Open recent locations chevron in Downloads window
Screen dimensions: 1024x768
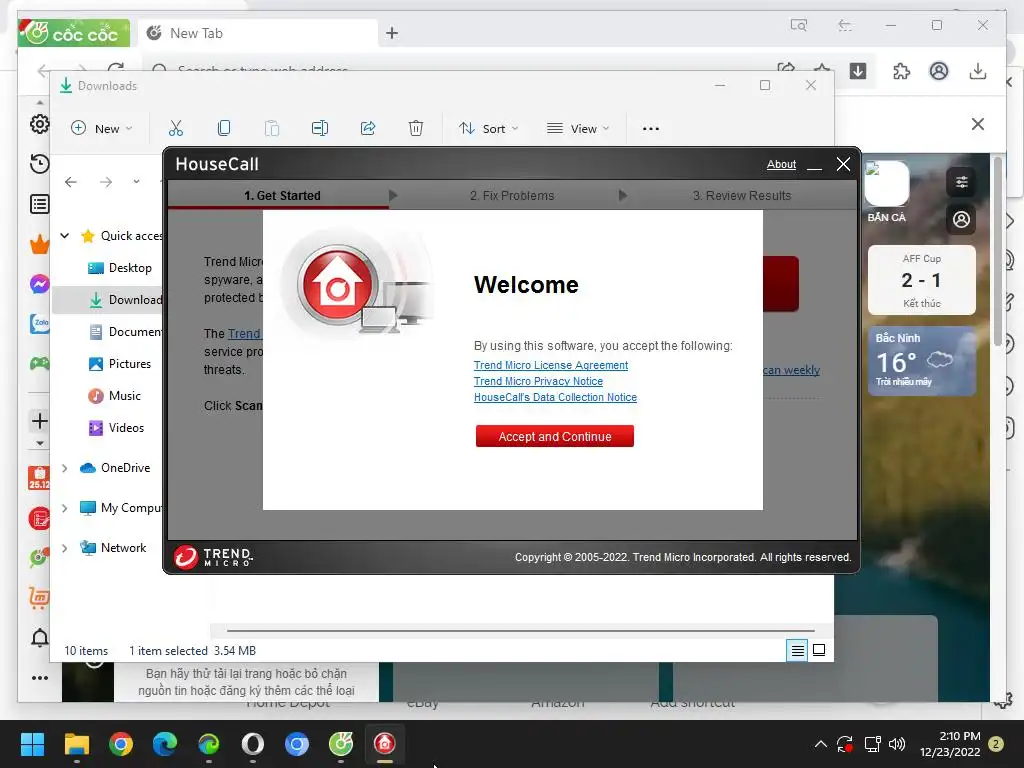point(136,182)
